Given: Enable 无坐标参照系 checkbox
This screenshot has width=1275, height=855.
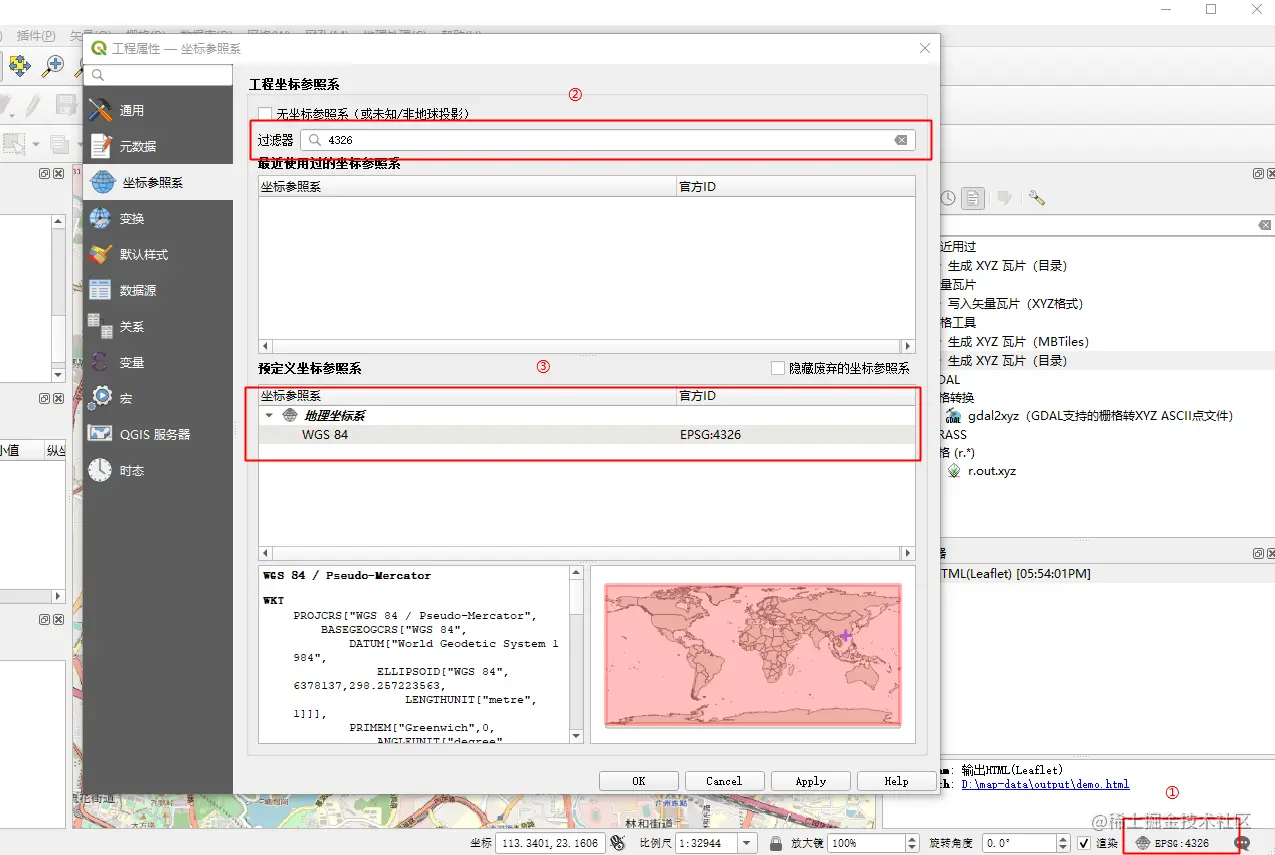Looking at the screenshot, I should point(265,114).
